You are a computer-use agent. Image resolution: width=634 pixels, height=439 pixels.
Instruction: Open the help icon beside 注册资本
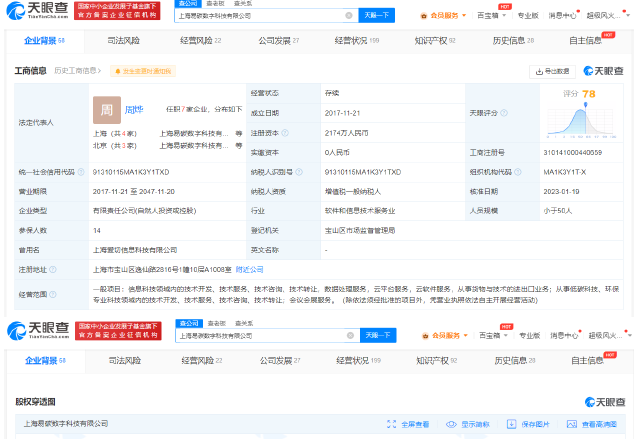click(285, 133)
